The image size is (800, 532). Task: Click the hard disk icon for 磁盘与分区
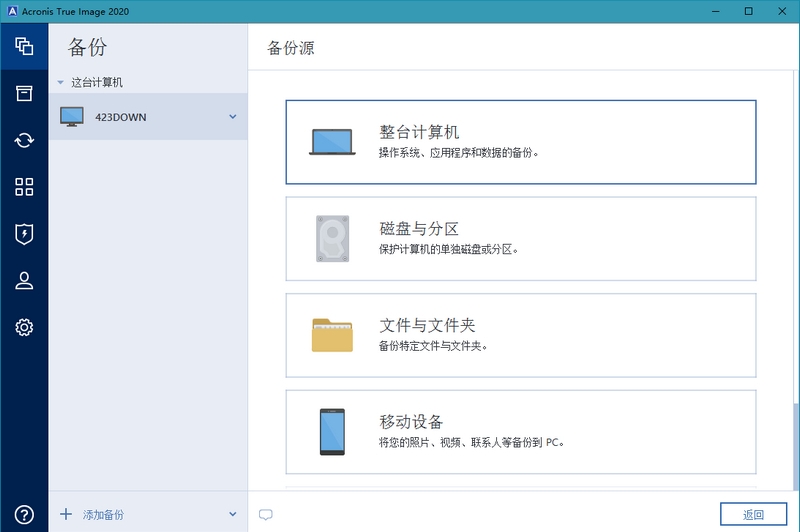(x=332, y=238)
